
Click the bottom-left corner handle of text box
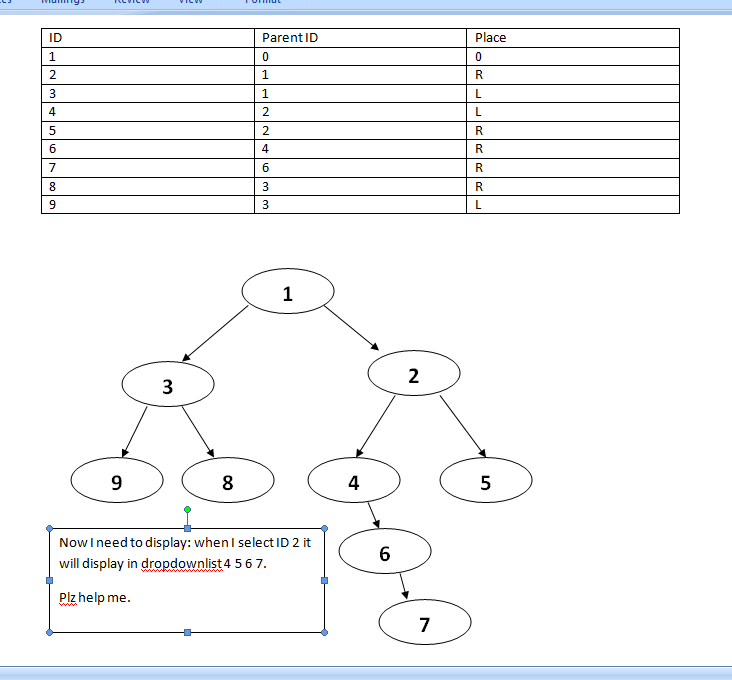49,632
